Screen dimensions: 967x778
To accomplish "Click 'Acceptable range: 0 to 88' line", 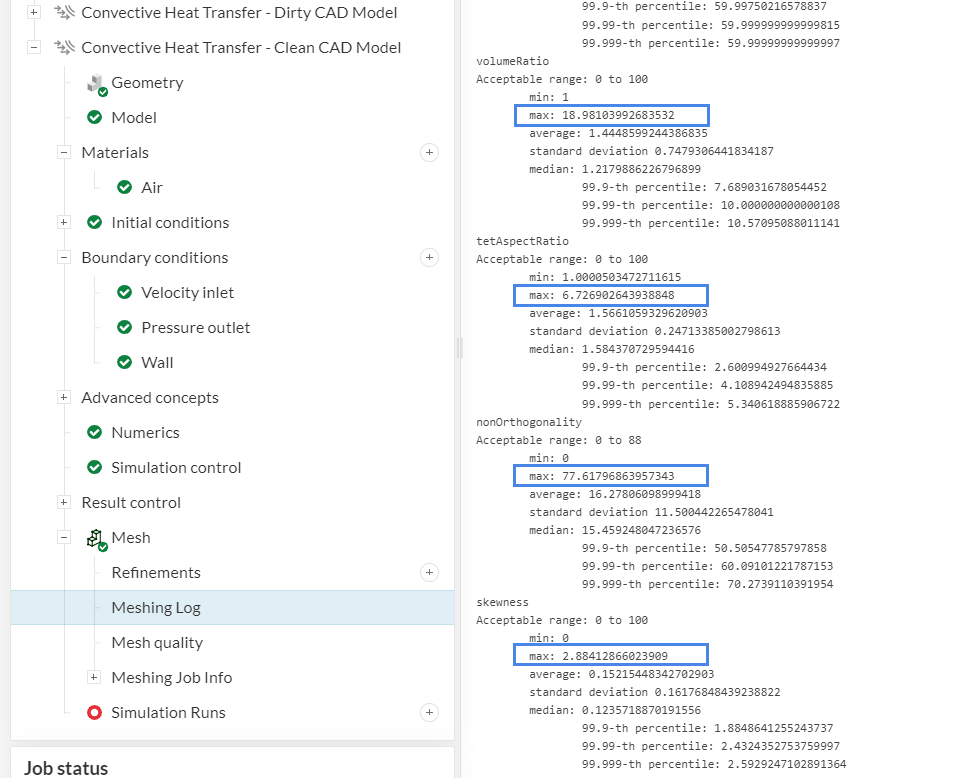I will [559, 440].
